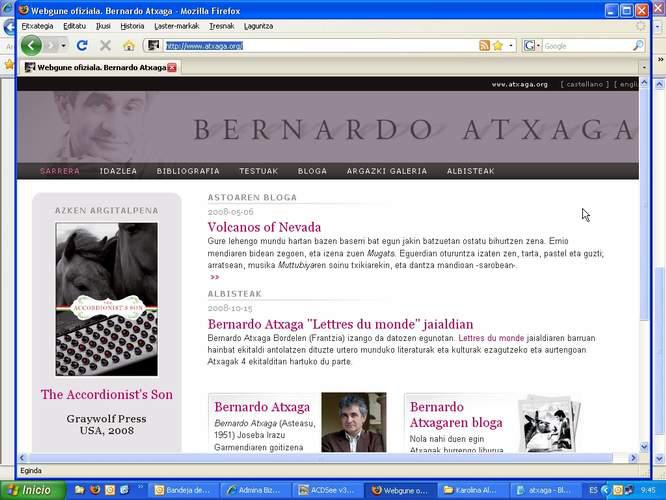Open the IDAZLEA section
Viewport: 666px width, 500px height.
pyautogui.click(x=118, y=171)
